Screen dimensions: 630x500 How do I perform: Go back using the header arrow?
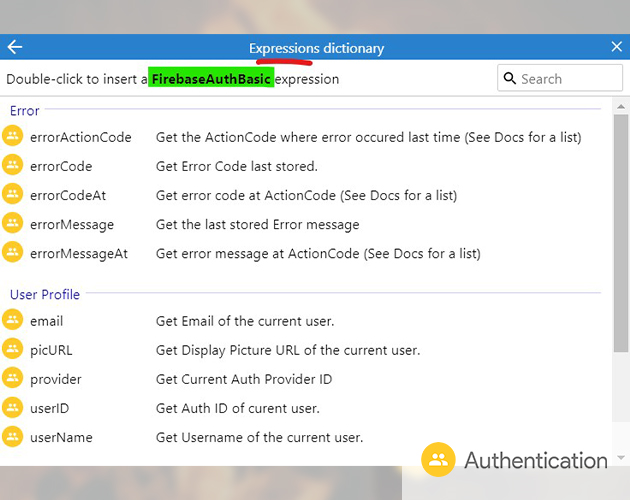tap(14, 47)
